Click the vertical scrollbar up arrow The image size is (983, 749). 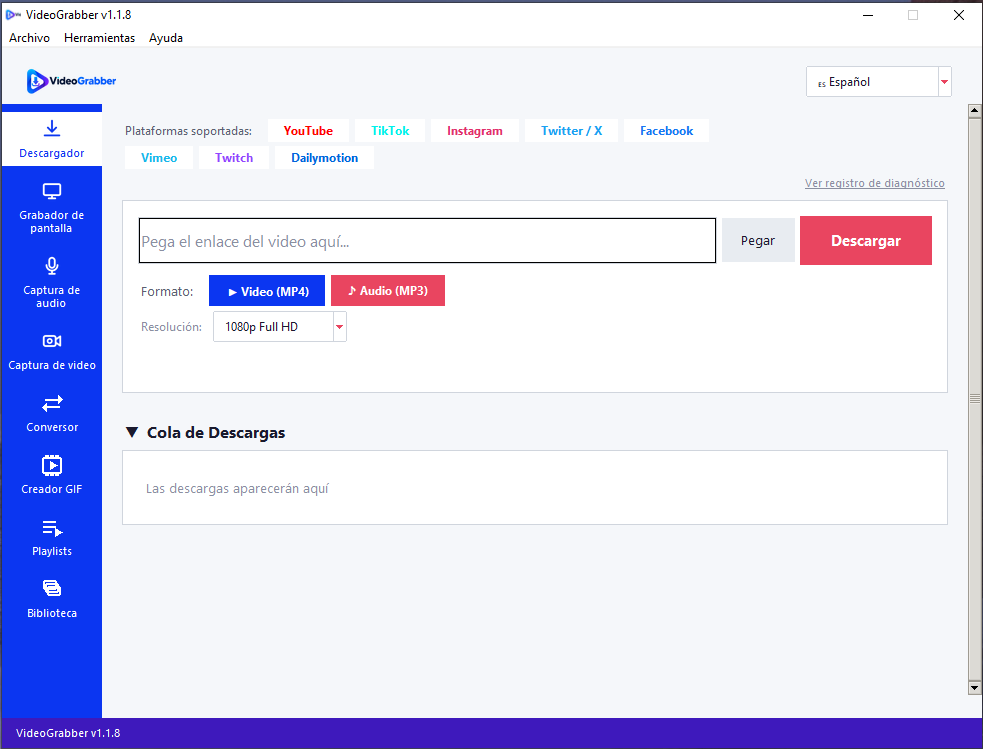(974, 112)
